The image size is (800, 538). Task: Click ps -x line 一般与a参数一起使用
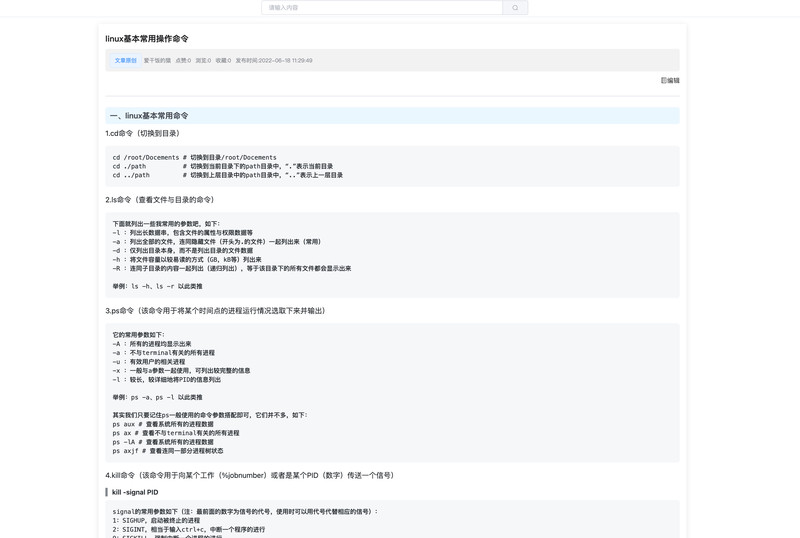182,371
